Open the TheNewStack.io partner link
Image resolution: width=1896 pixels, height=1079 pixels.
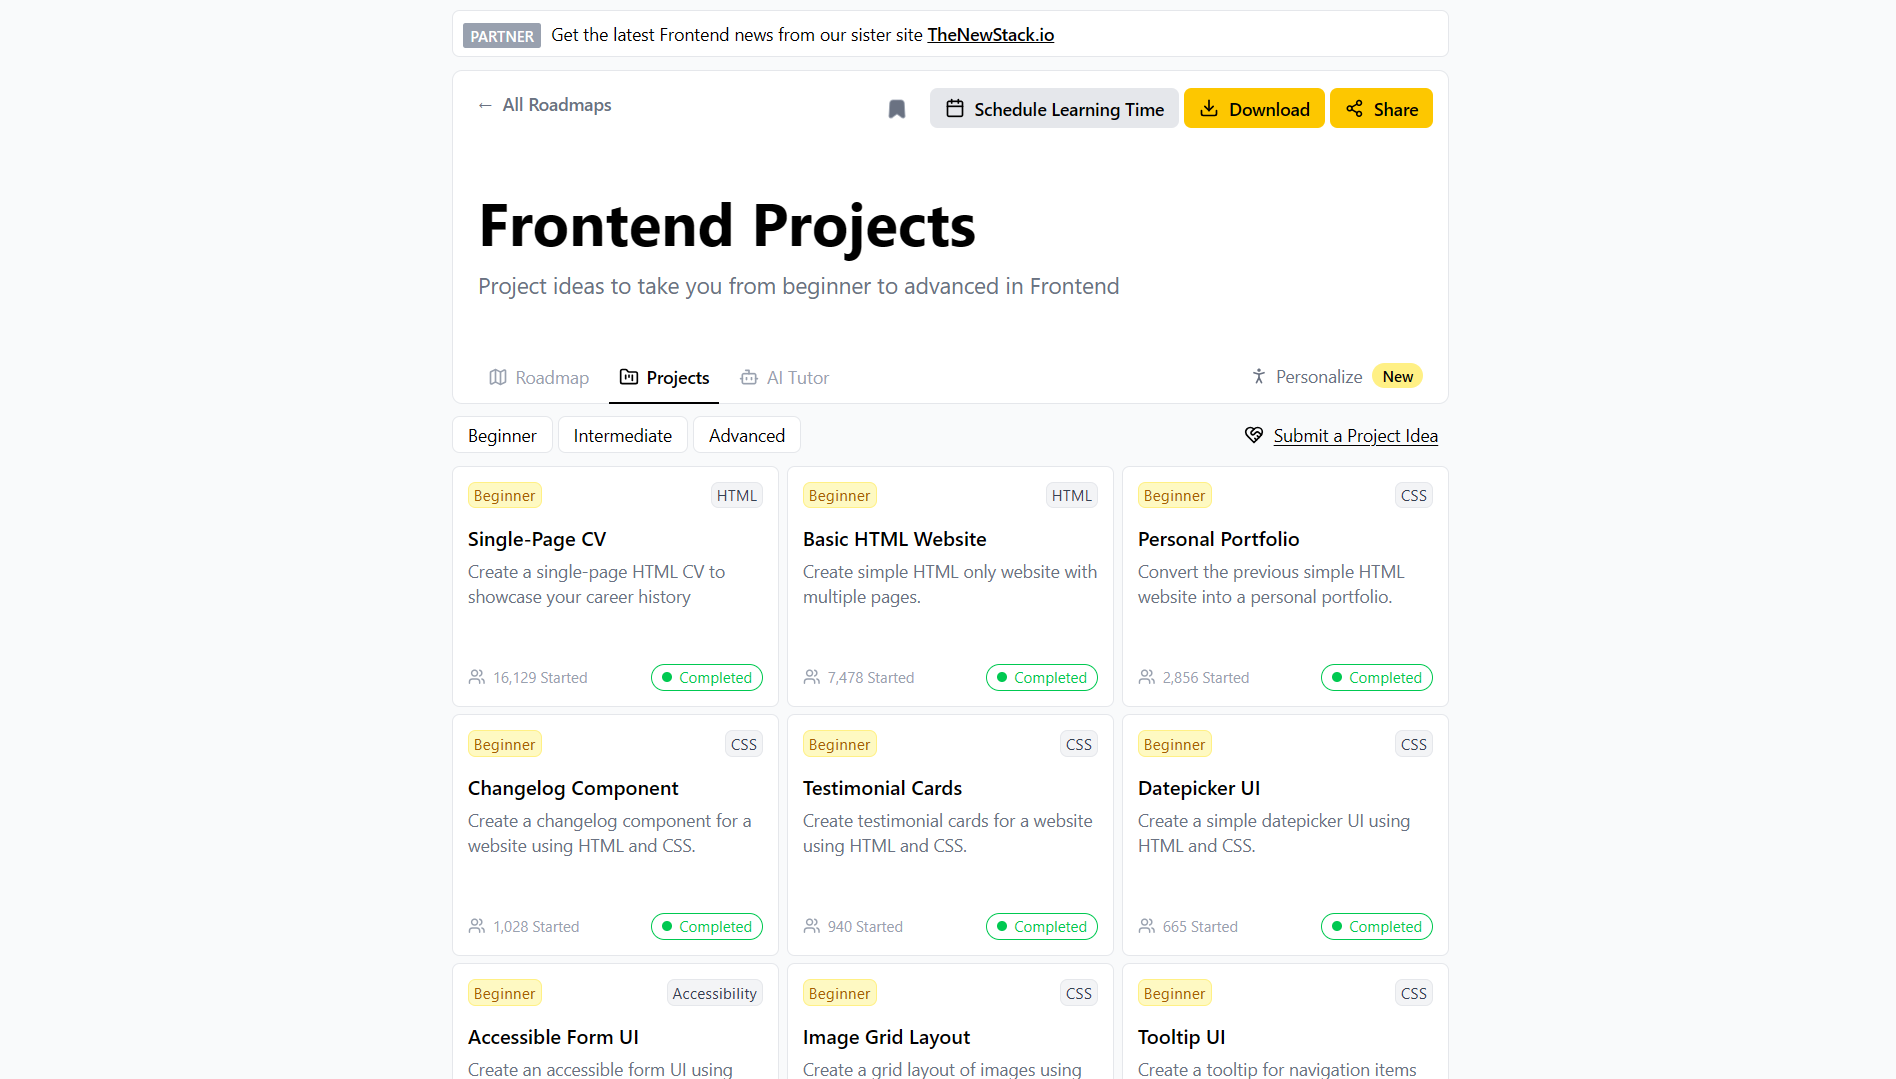click(x=990, y=35)
